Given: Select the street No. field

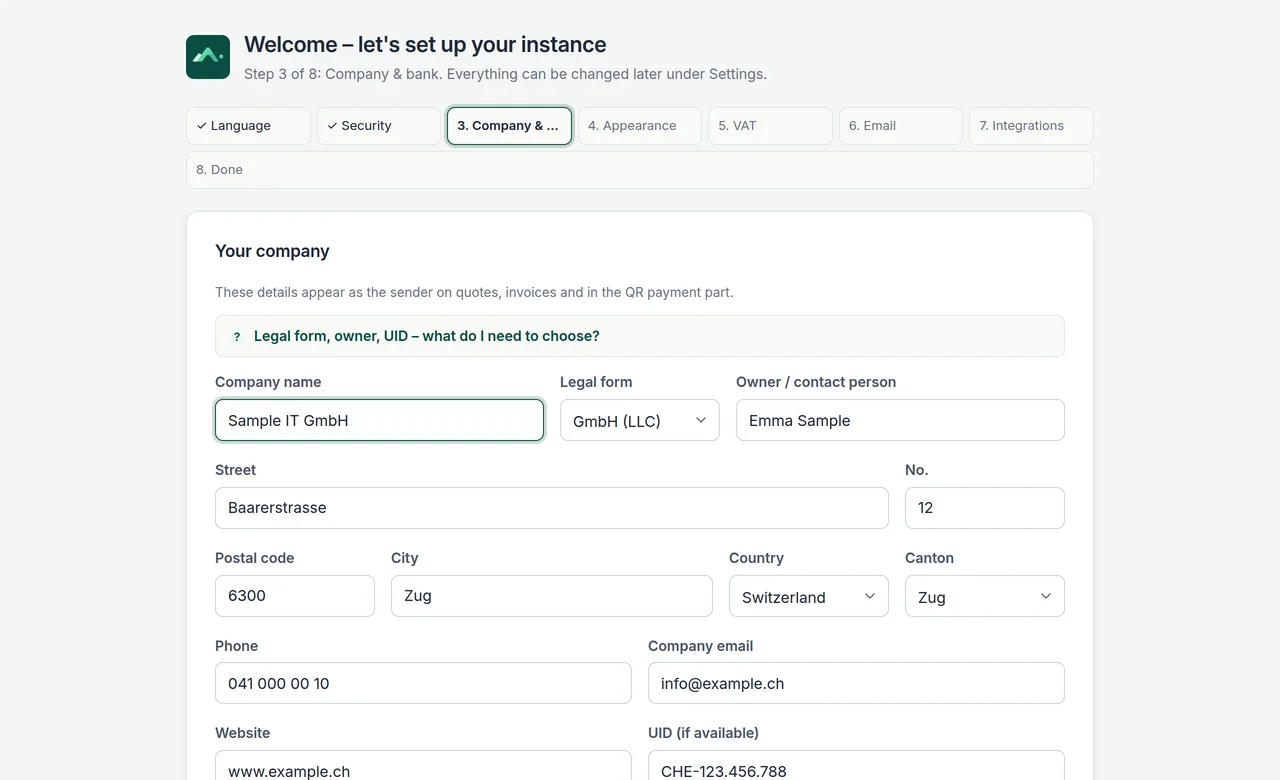Looking at the screenshot, I should click(x=985, y=508).
